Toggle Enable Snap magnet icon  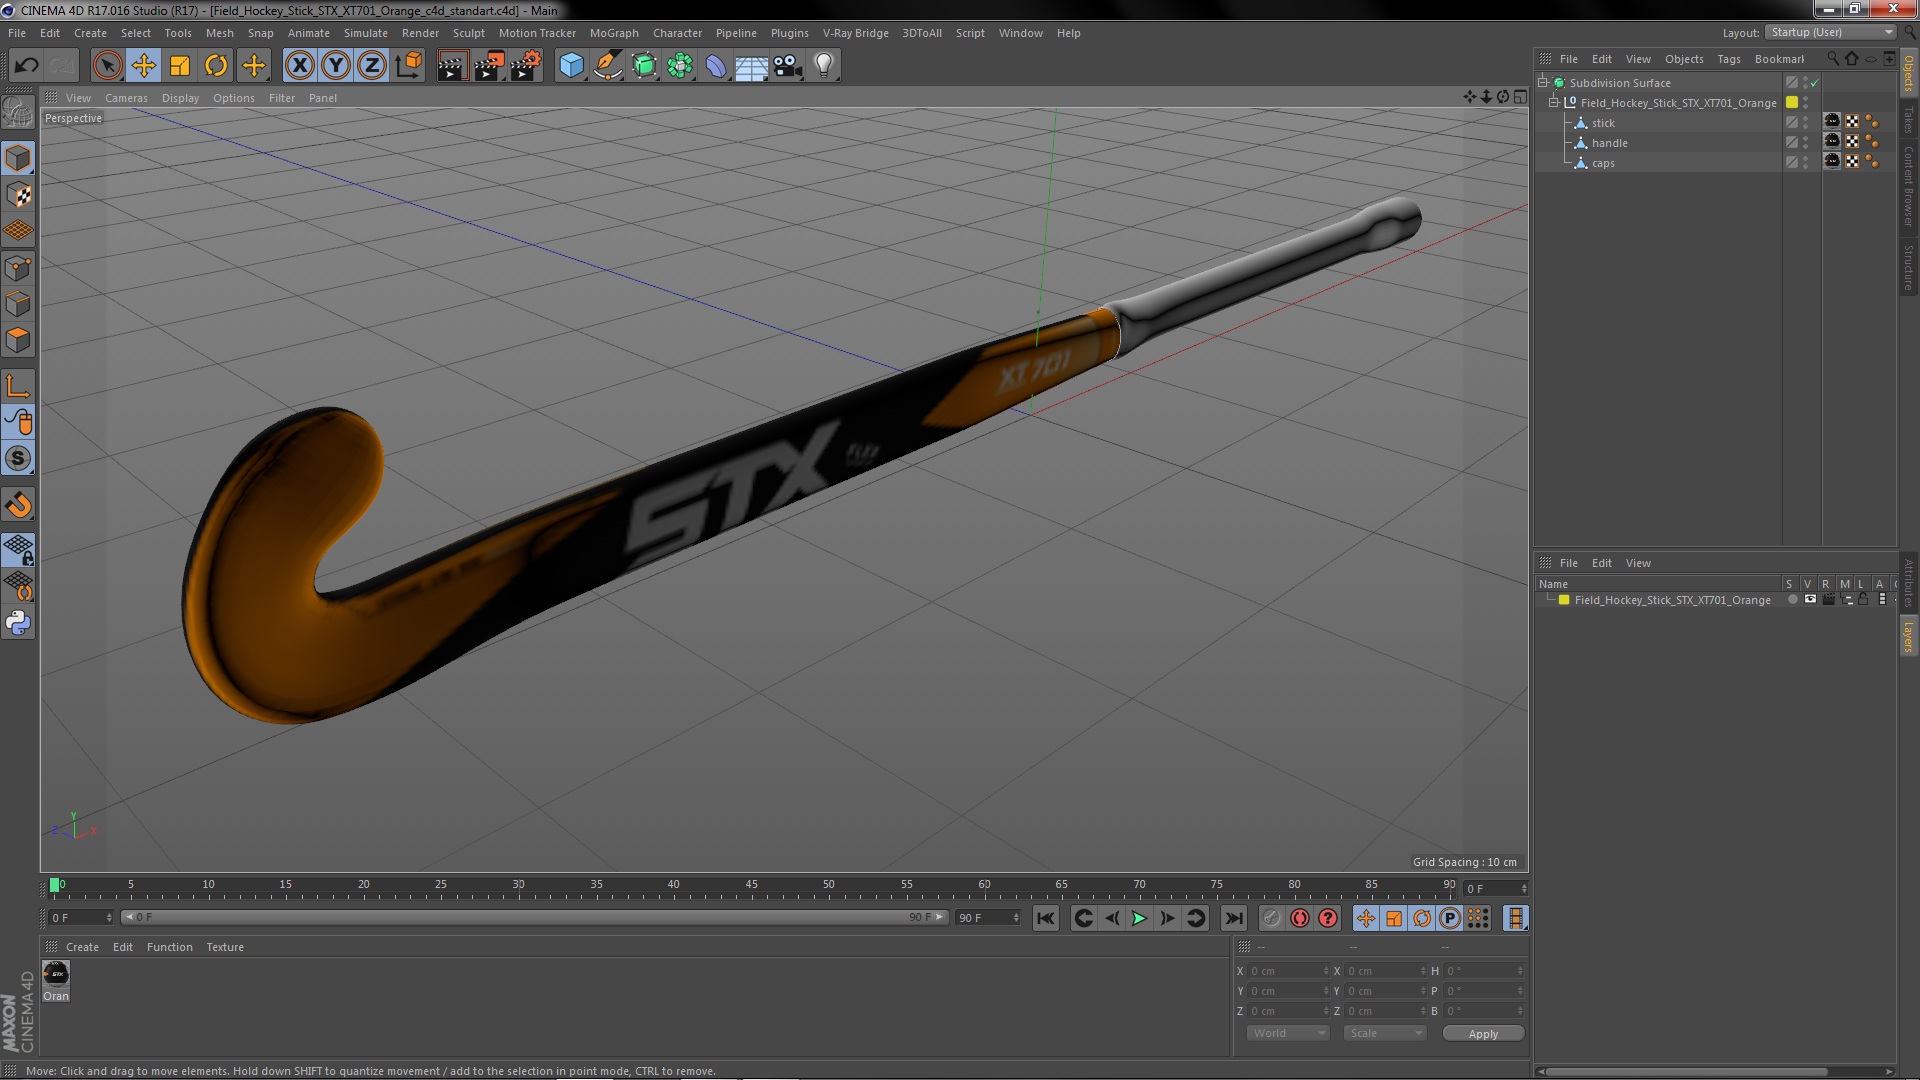18,505
